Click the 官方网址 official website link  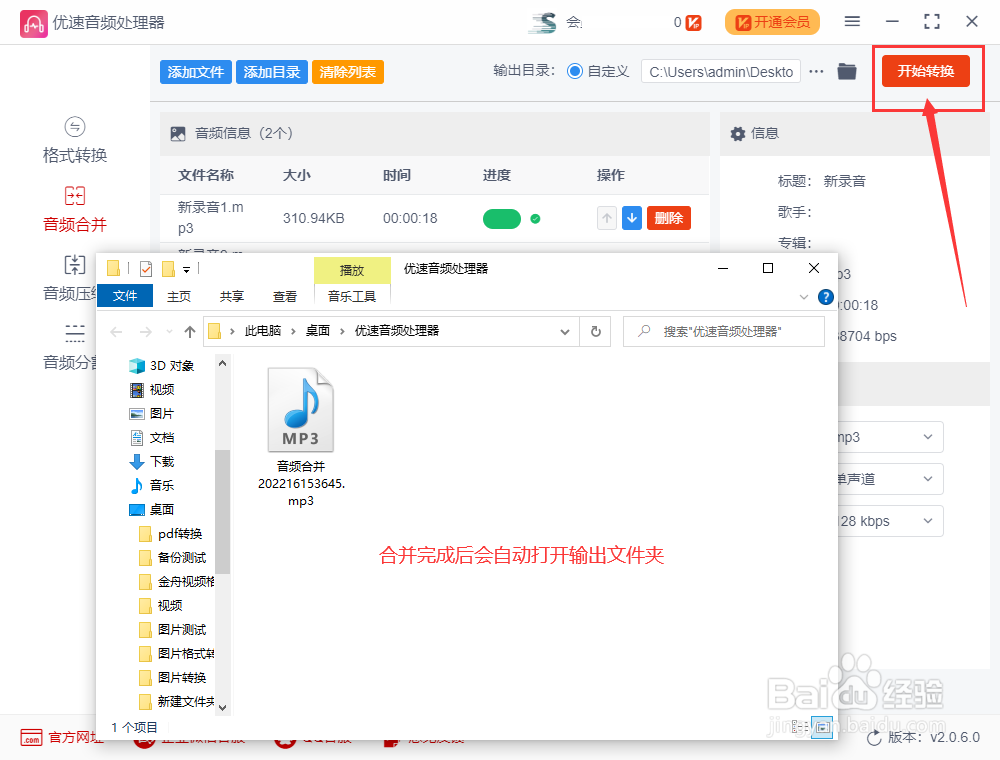(x=62, y=737)
